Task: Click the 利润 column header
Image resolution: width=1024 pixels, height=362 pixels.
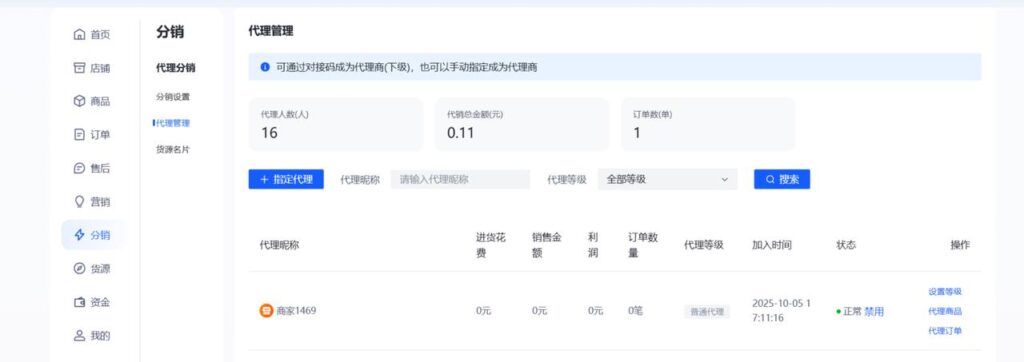Action: 593,246
